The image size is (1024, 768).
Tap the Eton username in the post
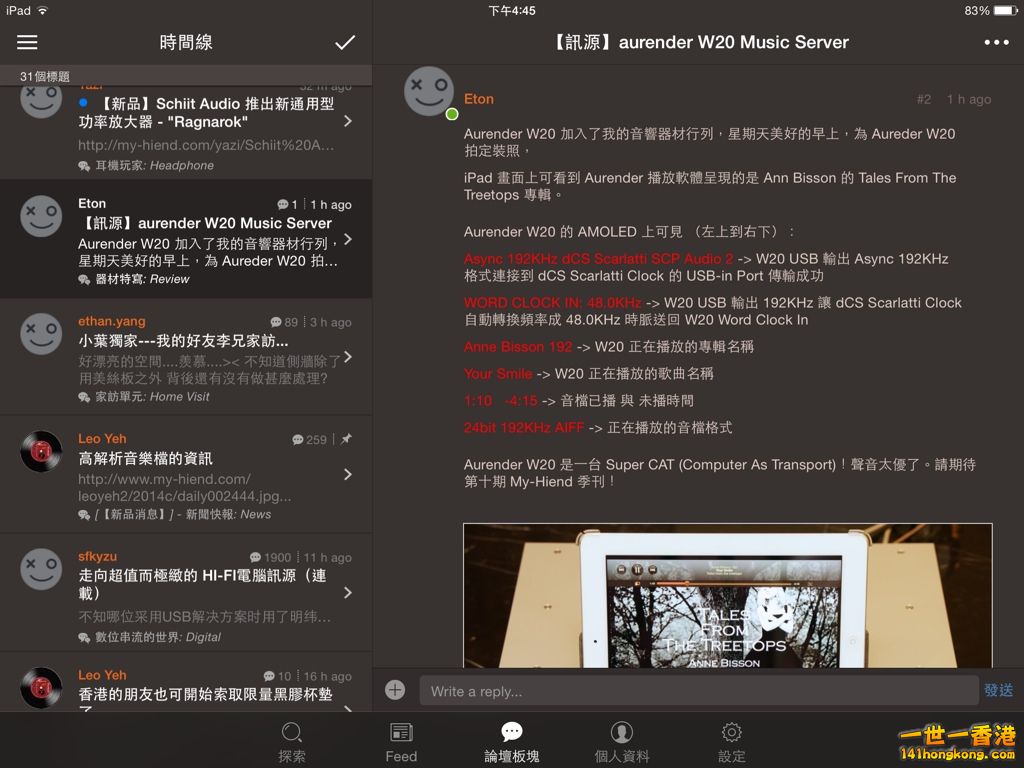click(479, 99)
